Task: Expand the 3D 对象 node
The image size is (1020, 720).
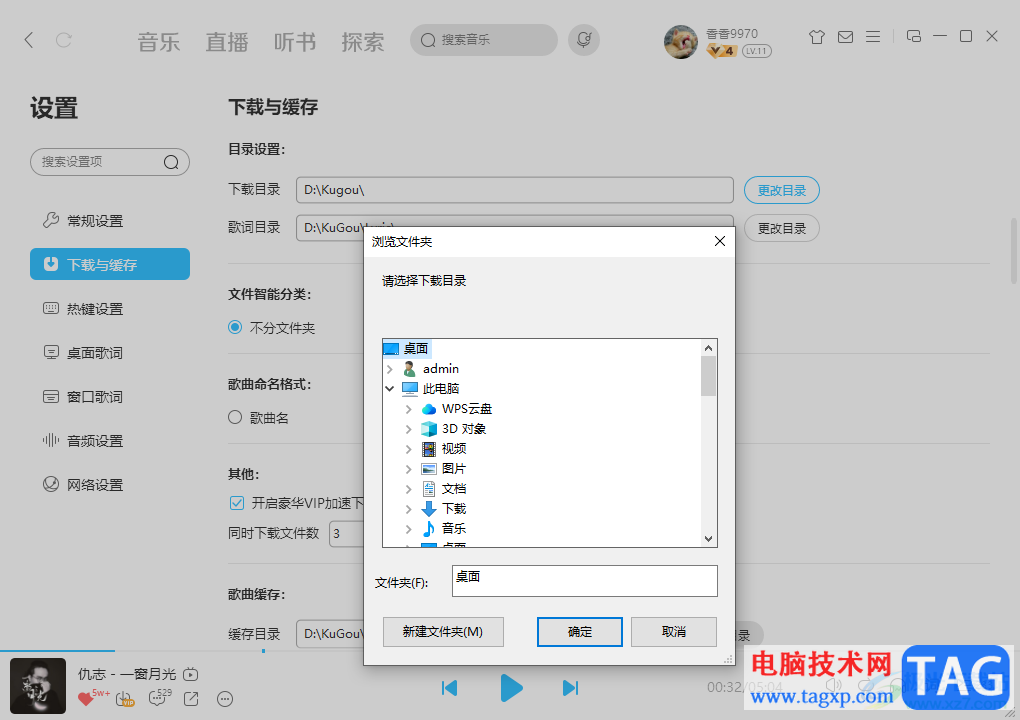Action: (x=409, y=429)
